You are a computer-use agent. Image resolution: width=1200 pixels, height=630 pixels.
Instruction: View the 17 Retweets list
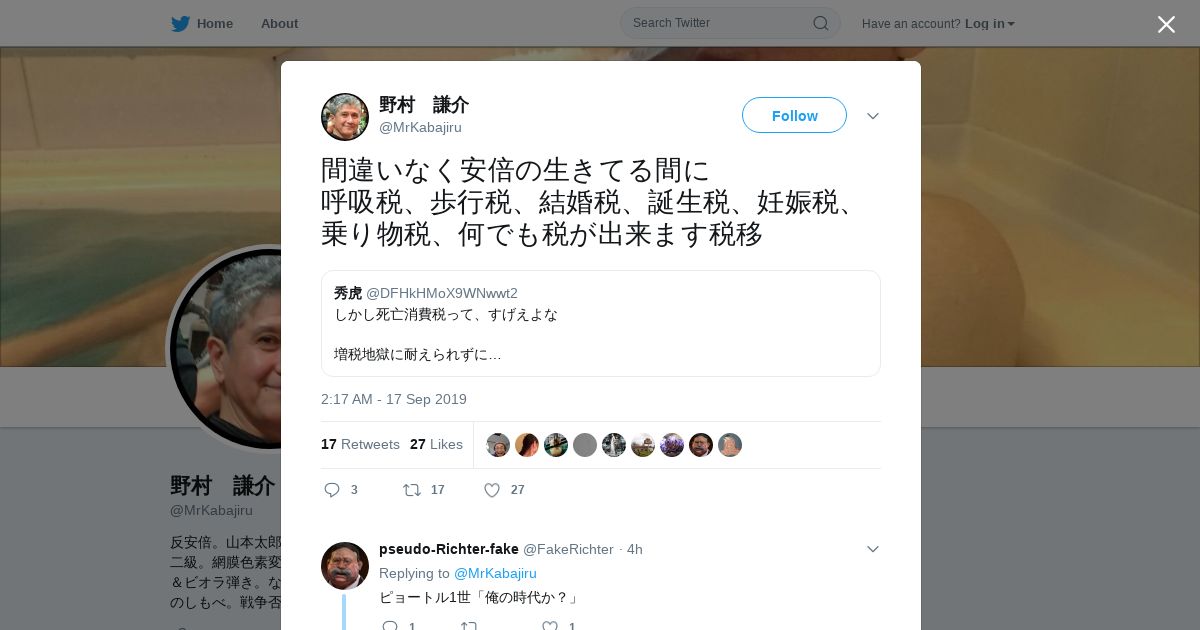tap(360, 444)
